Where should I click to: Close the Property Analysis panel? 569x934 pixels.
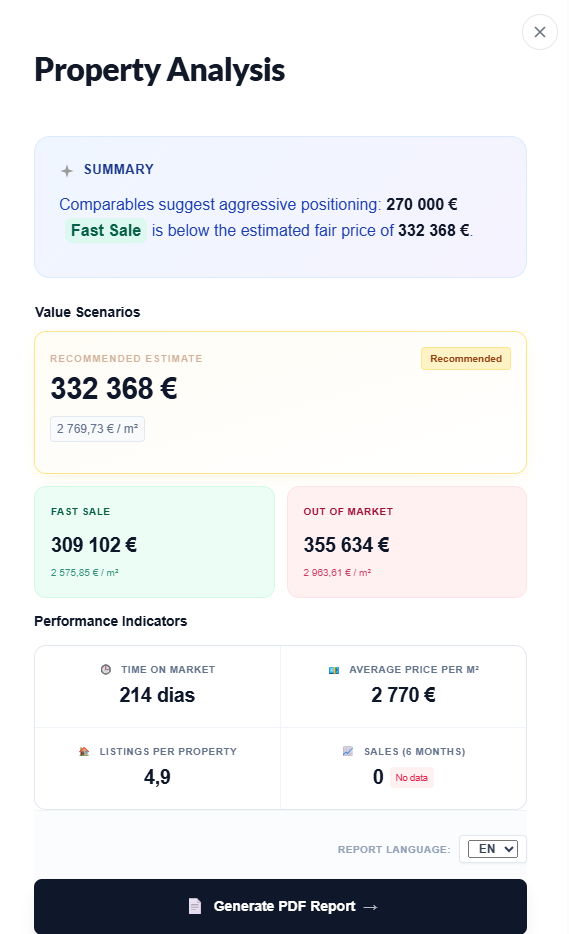pyautogui.click(x=539, y=32)
